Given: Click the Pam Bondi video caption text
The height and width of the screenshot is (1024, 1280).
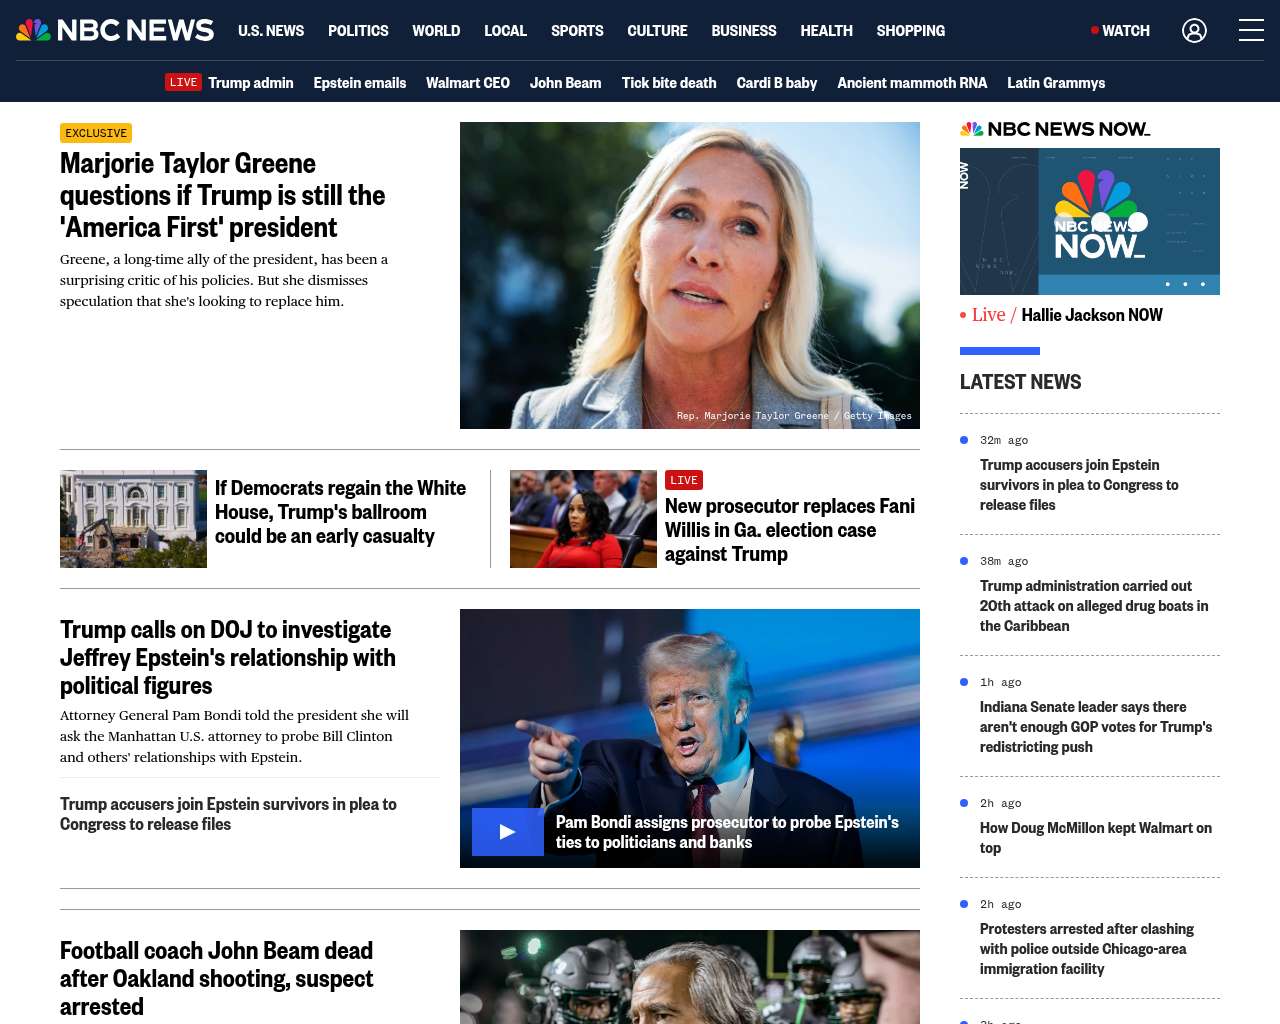Looking at the screenshot, I should (x=727, y=832).
